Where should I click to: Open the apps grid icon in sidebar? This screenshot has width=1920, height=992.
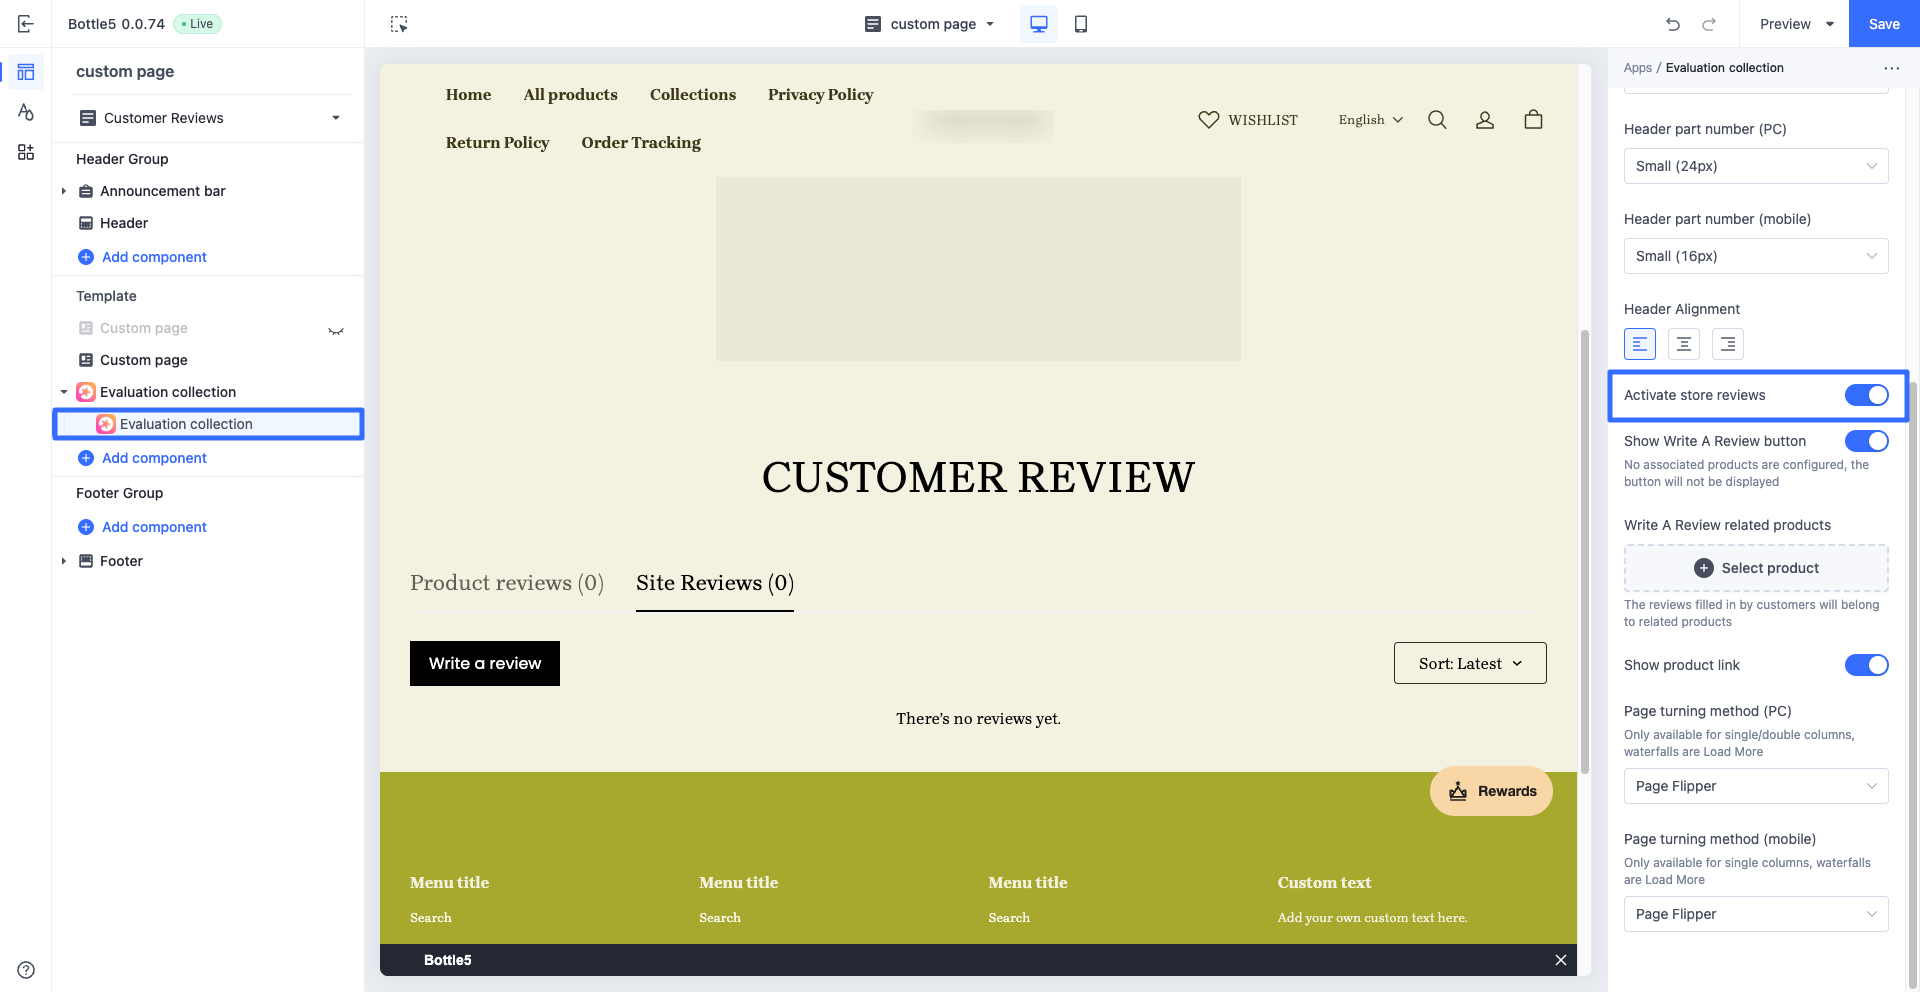coord(26,152)
